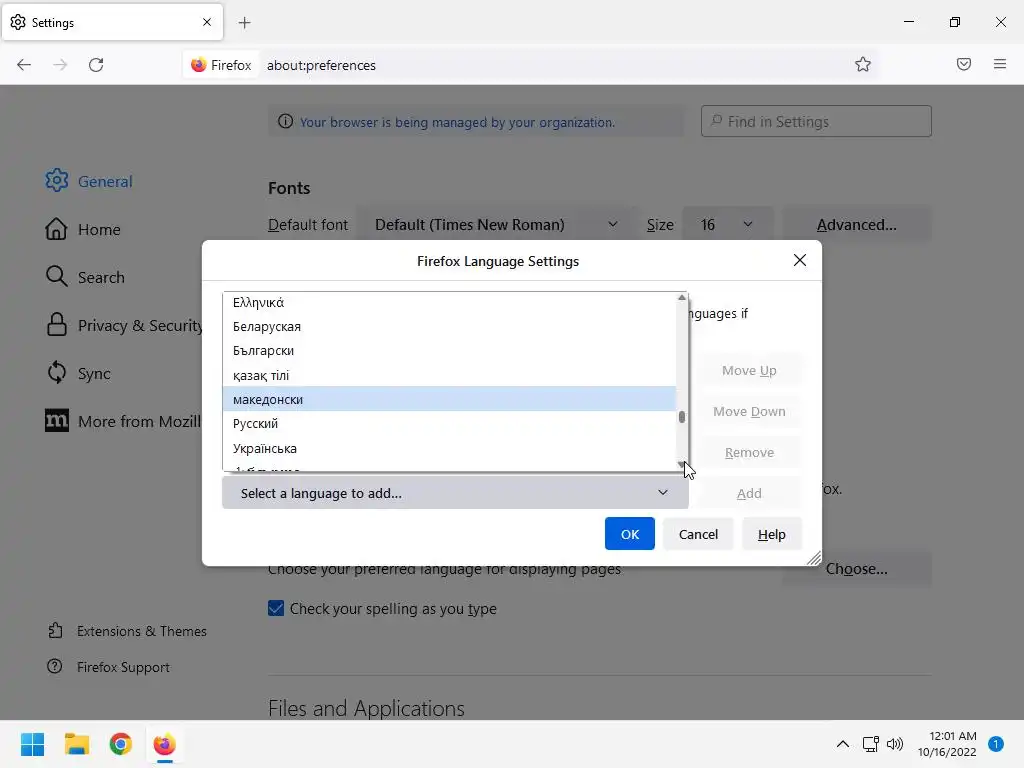The height and width of the screenshot is (768, 1024).
Task: Select Русский in the language list
Action: pos(449,423)
